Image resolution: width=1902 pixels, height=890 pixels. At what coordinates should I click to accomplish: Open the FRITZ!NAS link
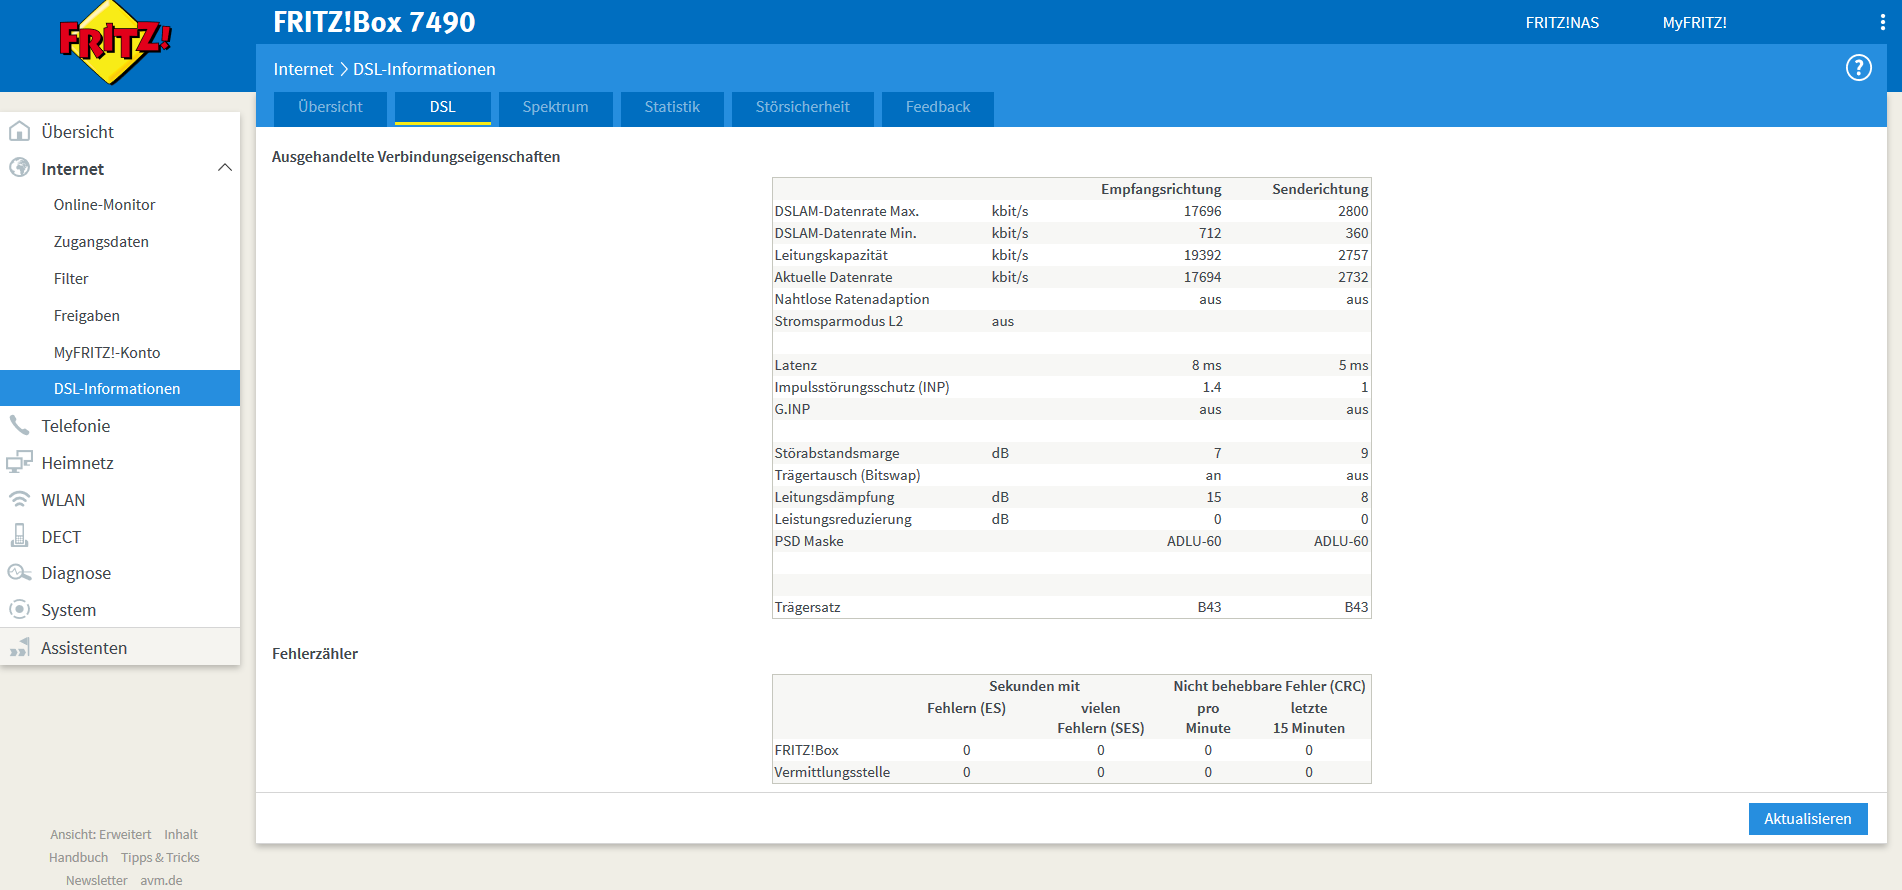1562,22
